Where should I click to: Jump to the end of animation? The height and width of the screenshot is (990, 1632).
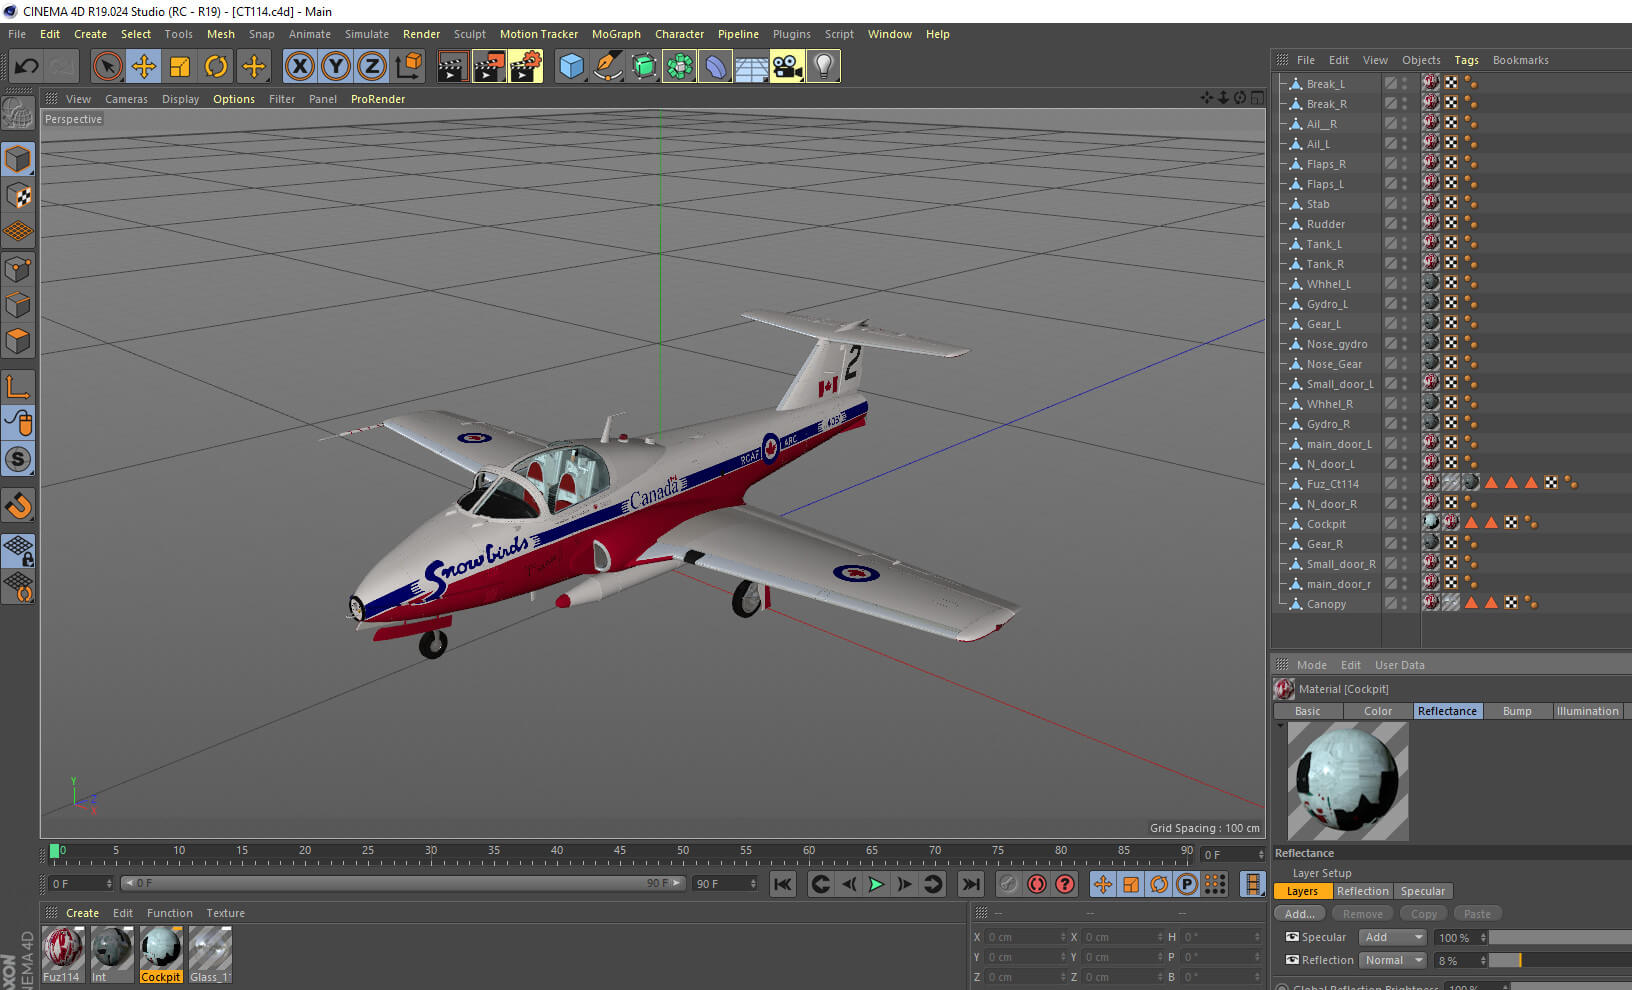click(x=970, y=884)
